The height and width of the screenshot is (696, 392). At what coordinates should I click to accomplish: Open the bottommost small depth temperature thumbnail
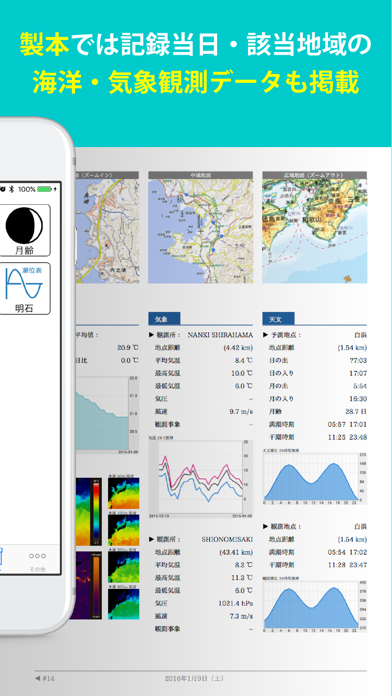[123, 604]
